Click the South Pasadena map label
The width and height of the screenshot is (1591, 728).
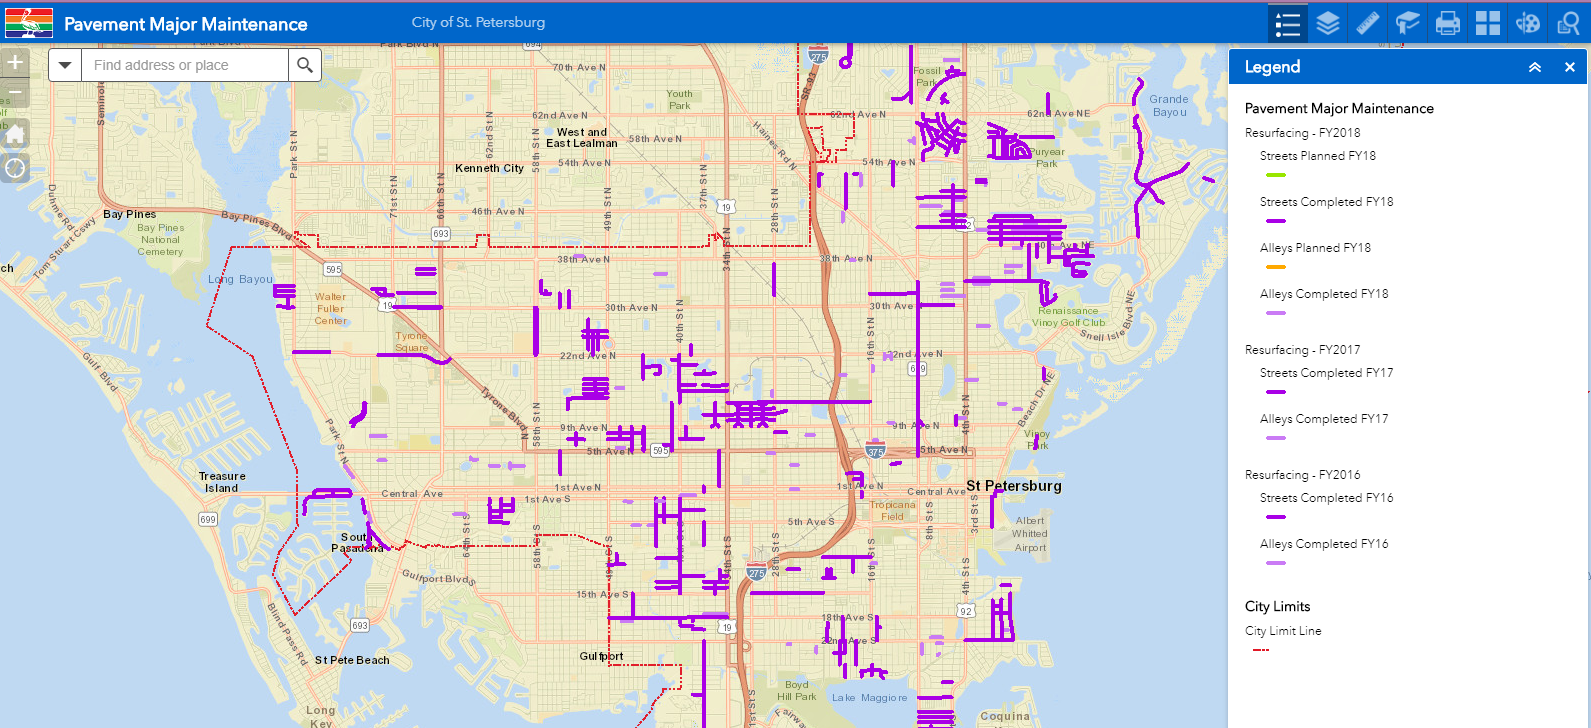tap(357, 542)
